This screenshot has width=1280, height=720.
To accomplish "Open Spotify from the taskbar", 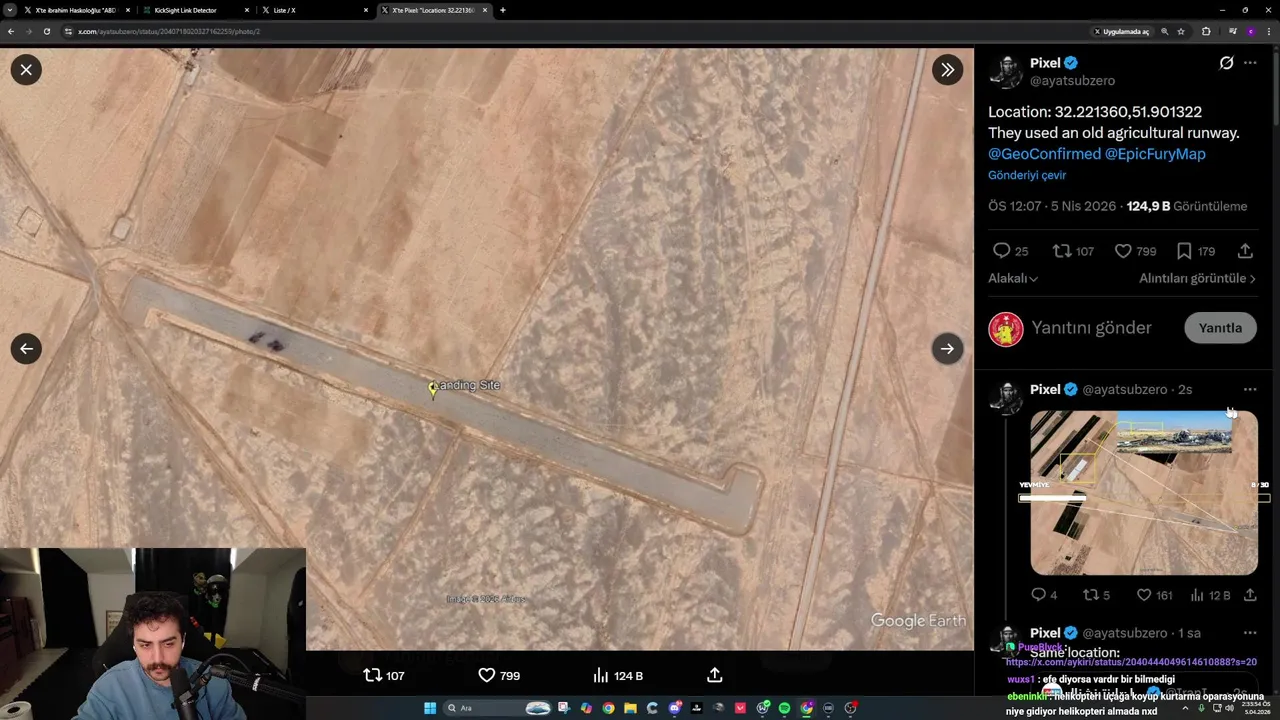I will click(784, 708).
